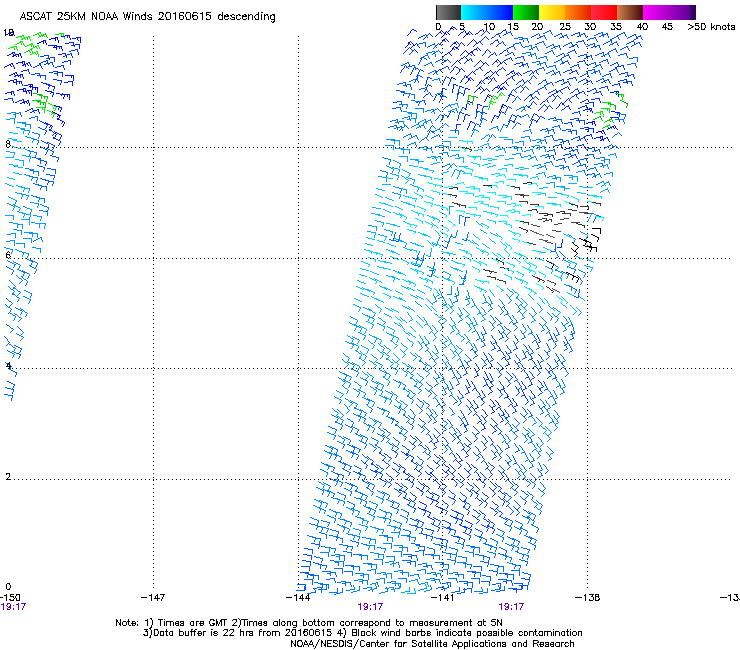Screen dimensions: 740x650
Task: Click longitude label -150 on bottom axis
Action: tap(10, 598)
